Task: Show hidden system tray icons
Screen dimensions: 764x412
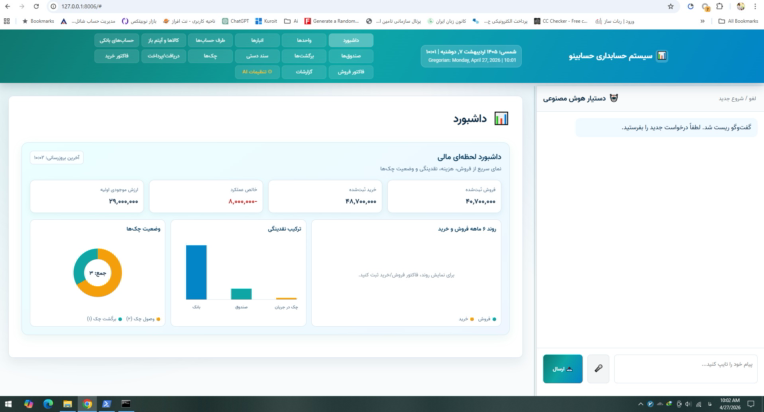Action: [x=640, y=404]
